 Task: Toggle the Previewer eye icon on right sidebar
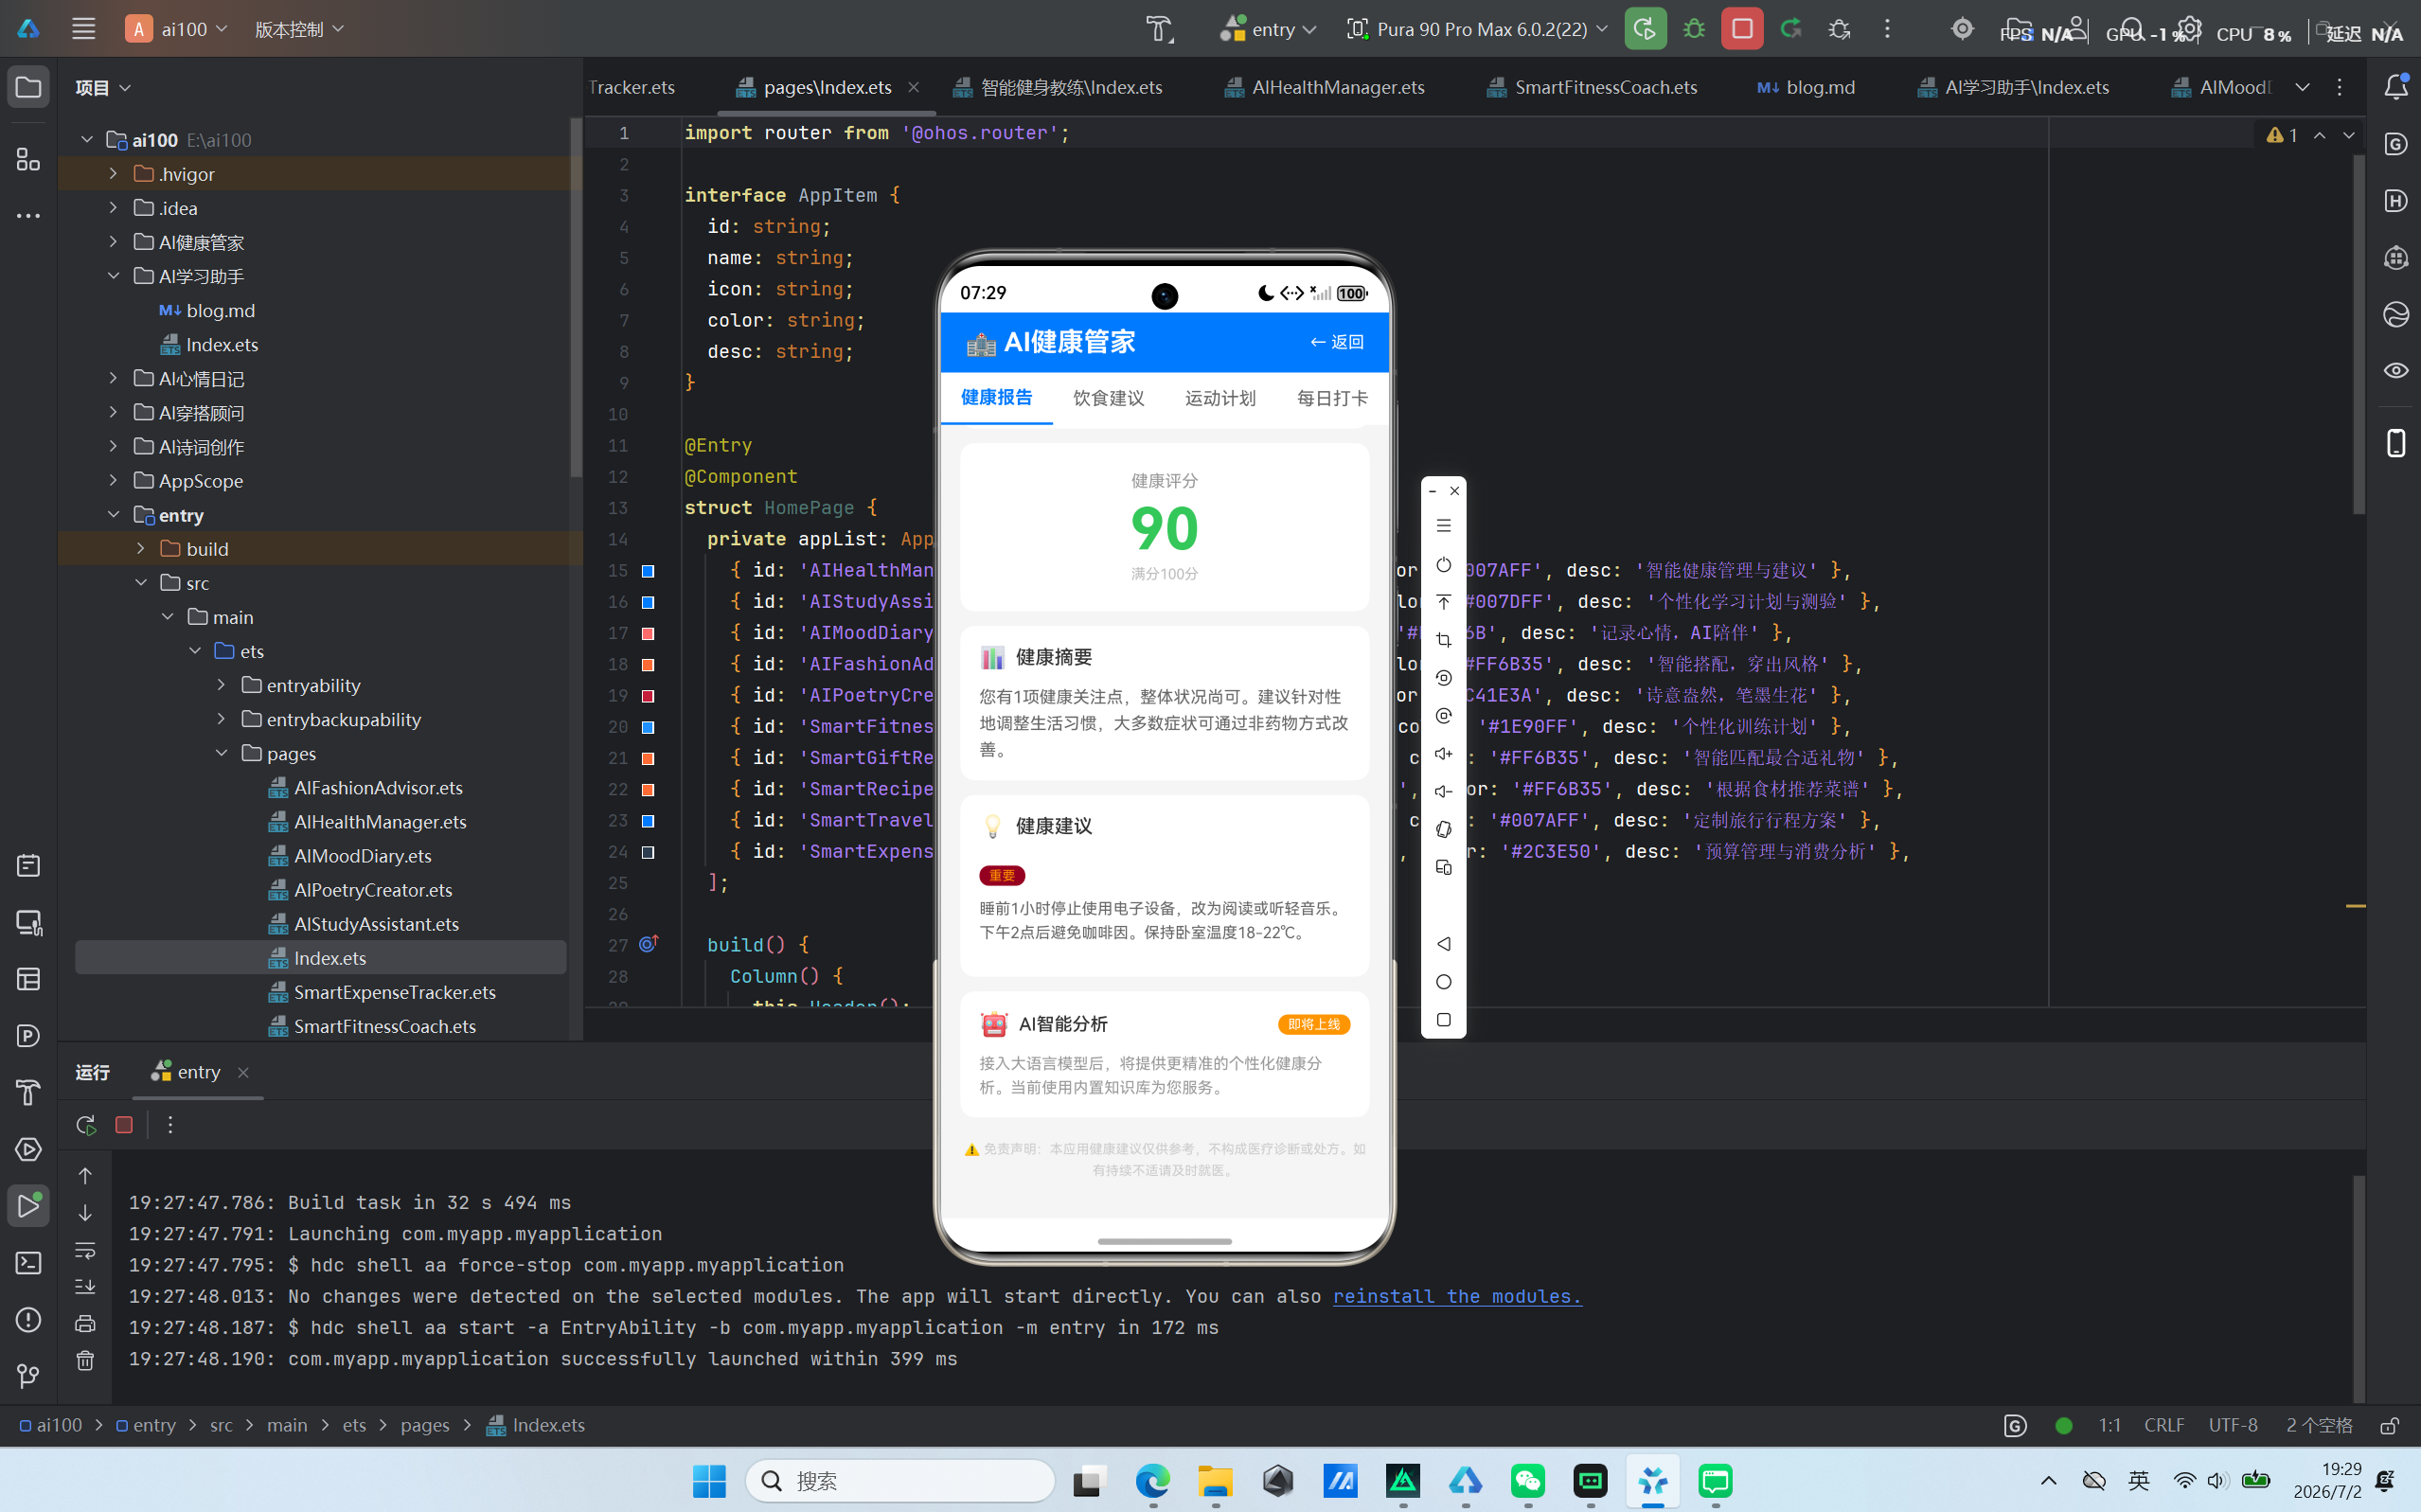point(2396,370)
